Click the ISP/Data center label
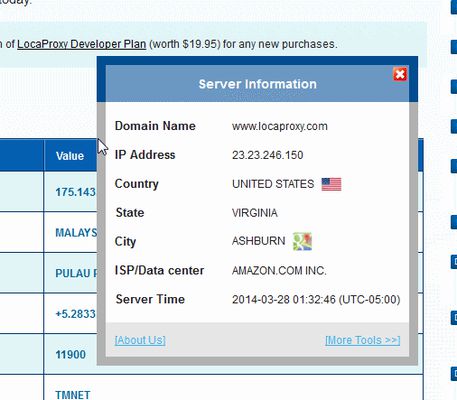Viewport: 457px width, 400px height. [x=159, y=270]
